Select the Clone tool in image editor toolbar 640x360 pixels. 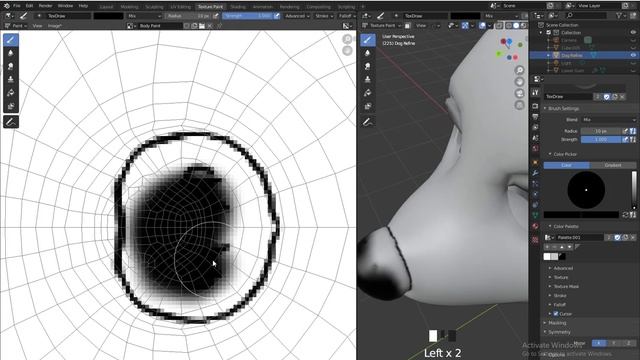[11, 80]
